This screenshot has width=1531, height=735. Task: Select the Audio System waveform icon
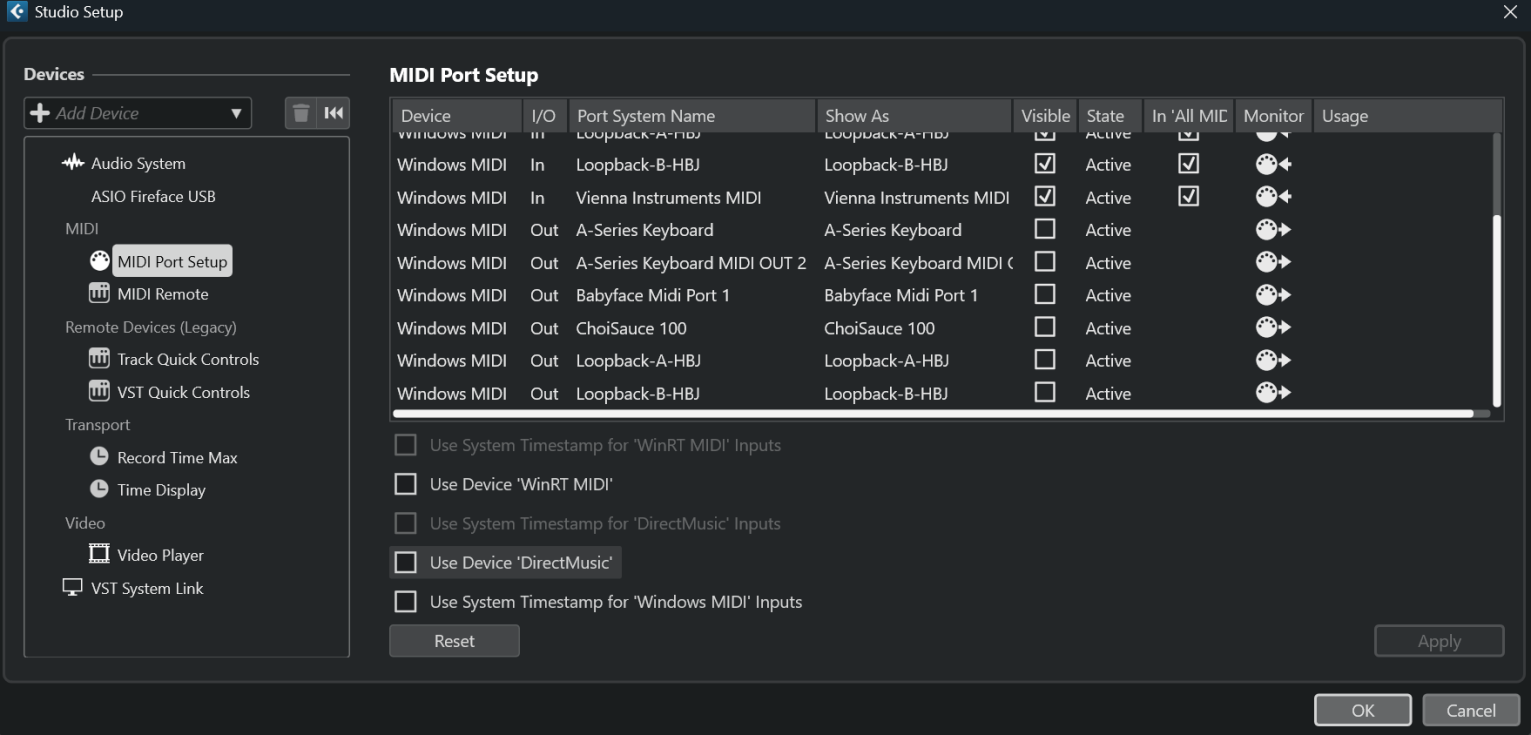pyautogui.click(x=73, y=163)
